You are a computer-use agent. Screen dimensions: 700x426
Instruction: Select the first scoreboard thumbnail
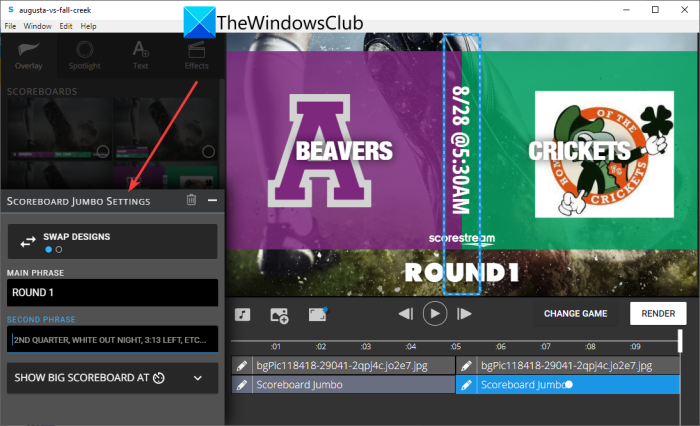coord(59,129)
